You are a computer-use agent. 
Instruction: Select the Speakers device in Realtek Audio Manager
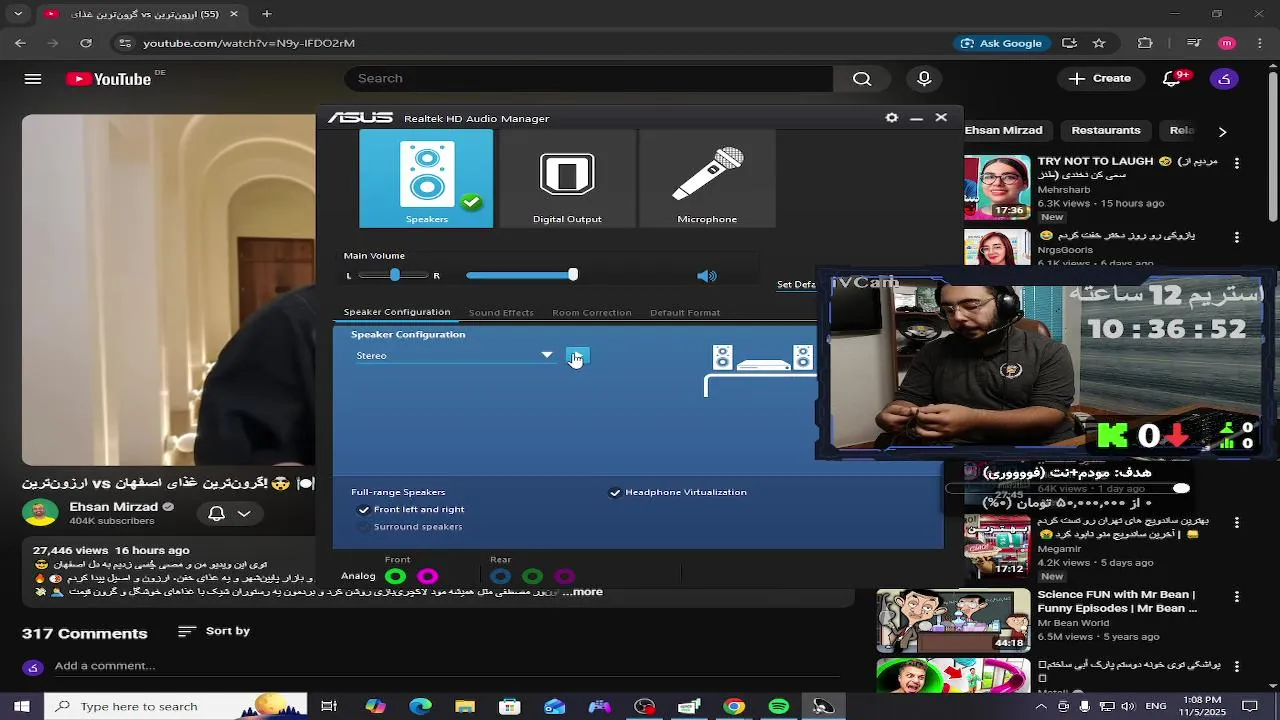(426, 179)
